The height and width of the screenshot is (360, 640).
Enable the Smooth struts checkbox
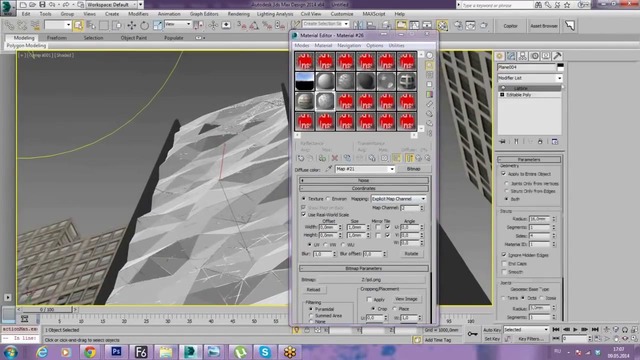click(x=504, y=271)
